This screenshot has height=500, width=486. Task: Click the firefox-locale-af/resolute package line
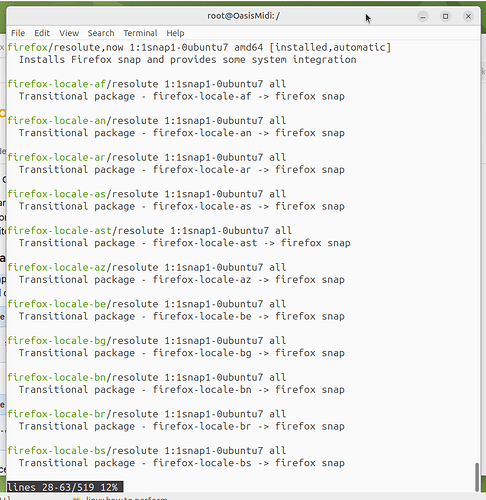coord(147,84)
